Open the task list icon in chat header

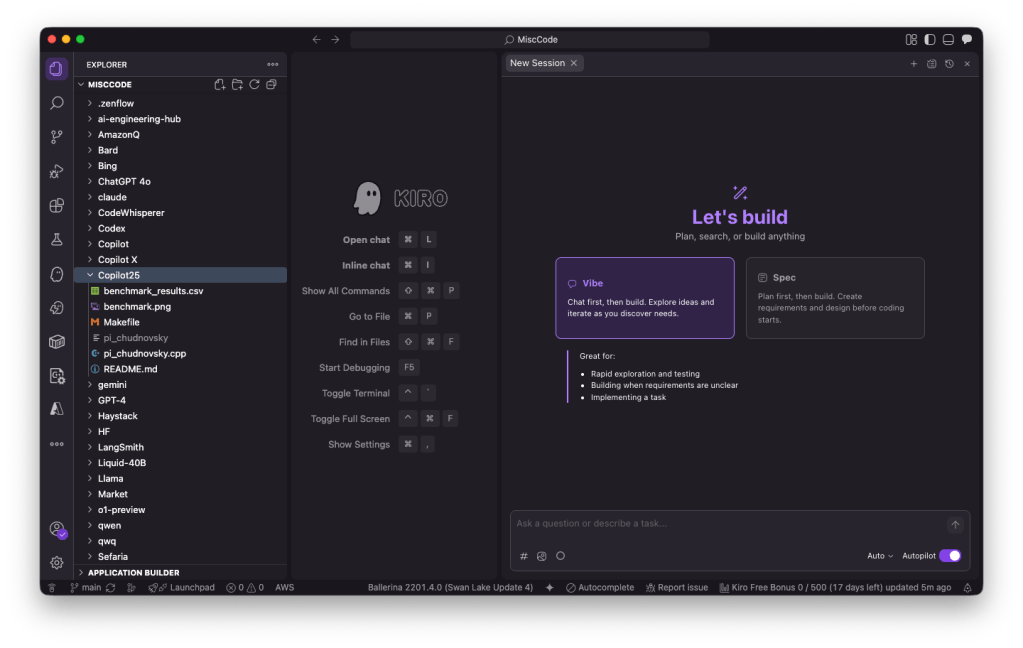coord(932,63)
